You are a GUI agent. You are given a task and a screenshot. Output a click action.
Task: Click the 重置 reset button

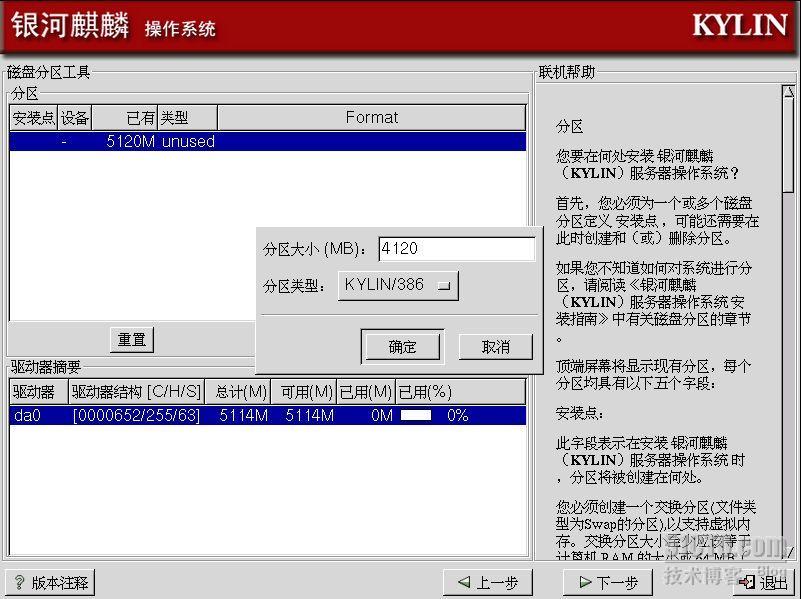pos(132,340)
